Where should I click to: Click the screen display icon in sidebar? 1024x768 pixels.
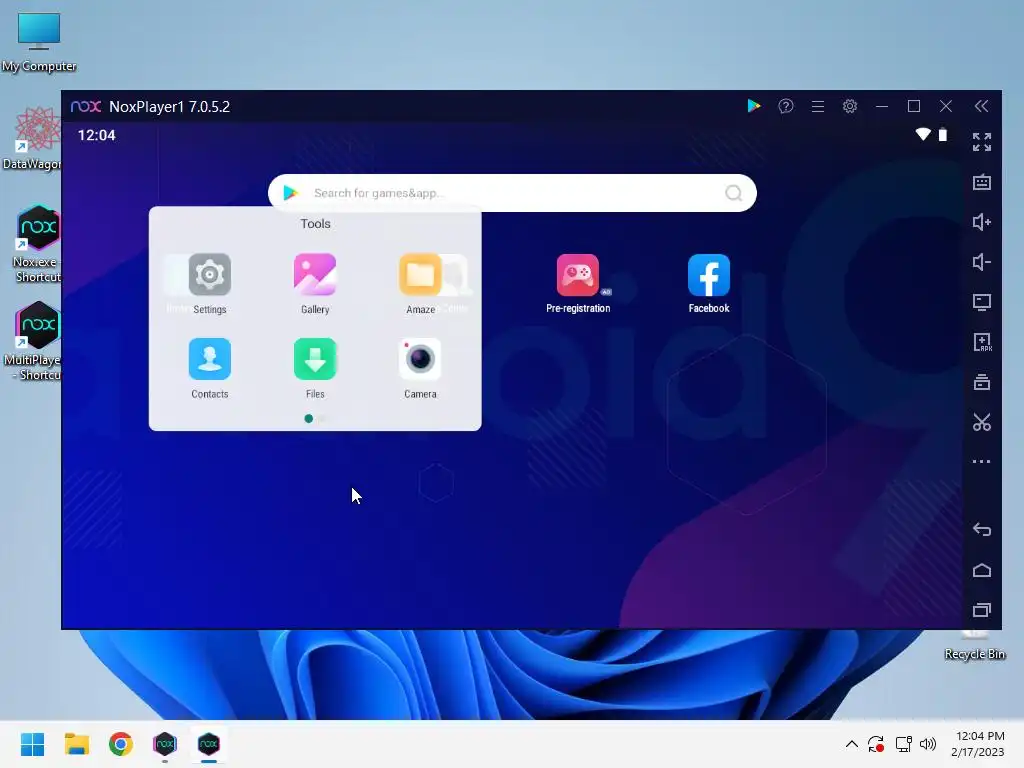(982, 302)
